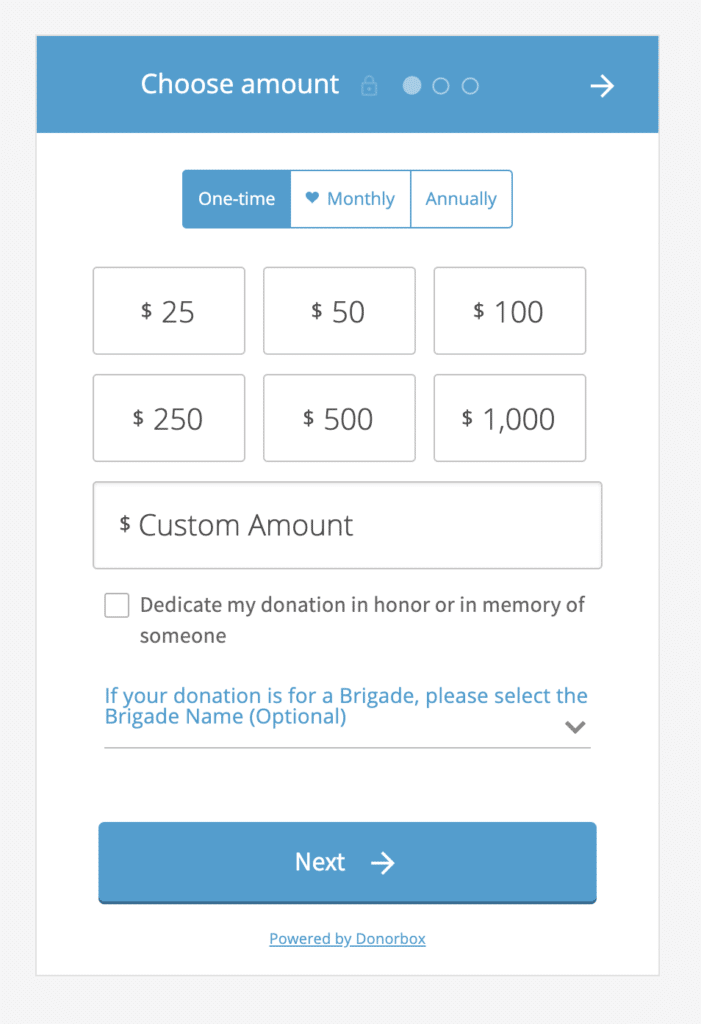Choose the $100 donation amount
The width and height of the screenshot is (701, 1024).
click(x=509, y=311)
